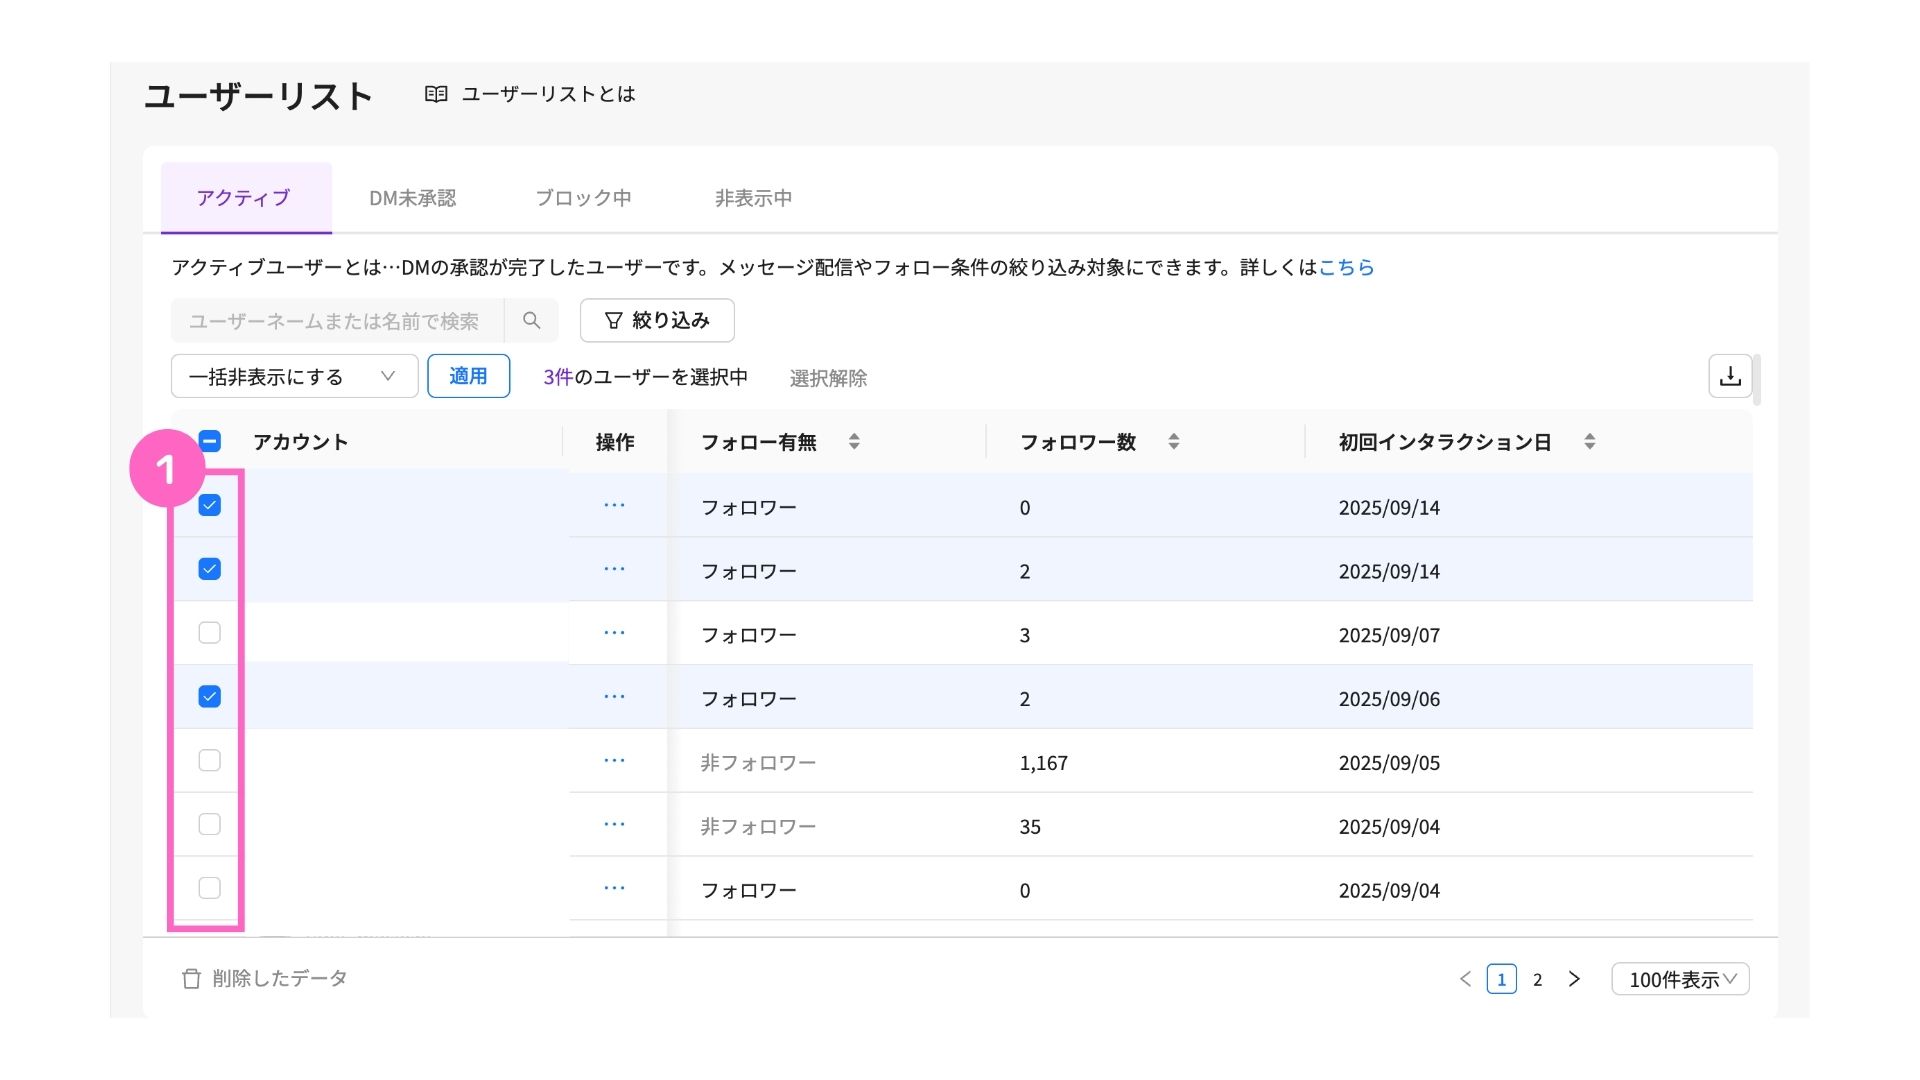1920x1080 pixels.
Task: Check the 2025/09/07 row checkbox
Action: 209,633
